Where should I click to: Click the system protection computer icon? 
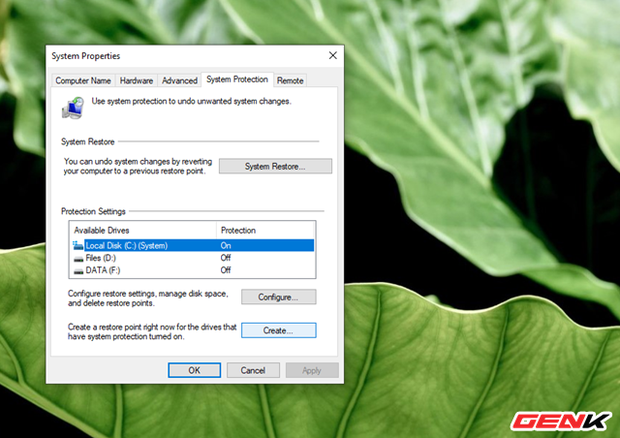point(71,107)
